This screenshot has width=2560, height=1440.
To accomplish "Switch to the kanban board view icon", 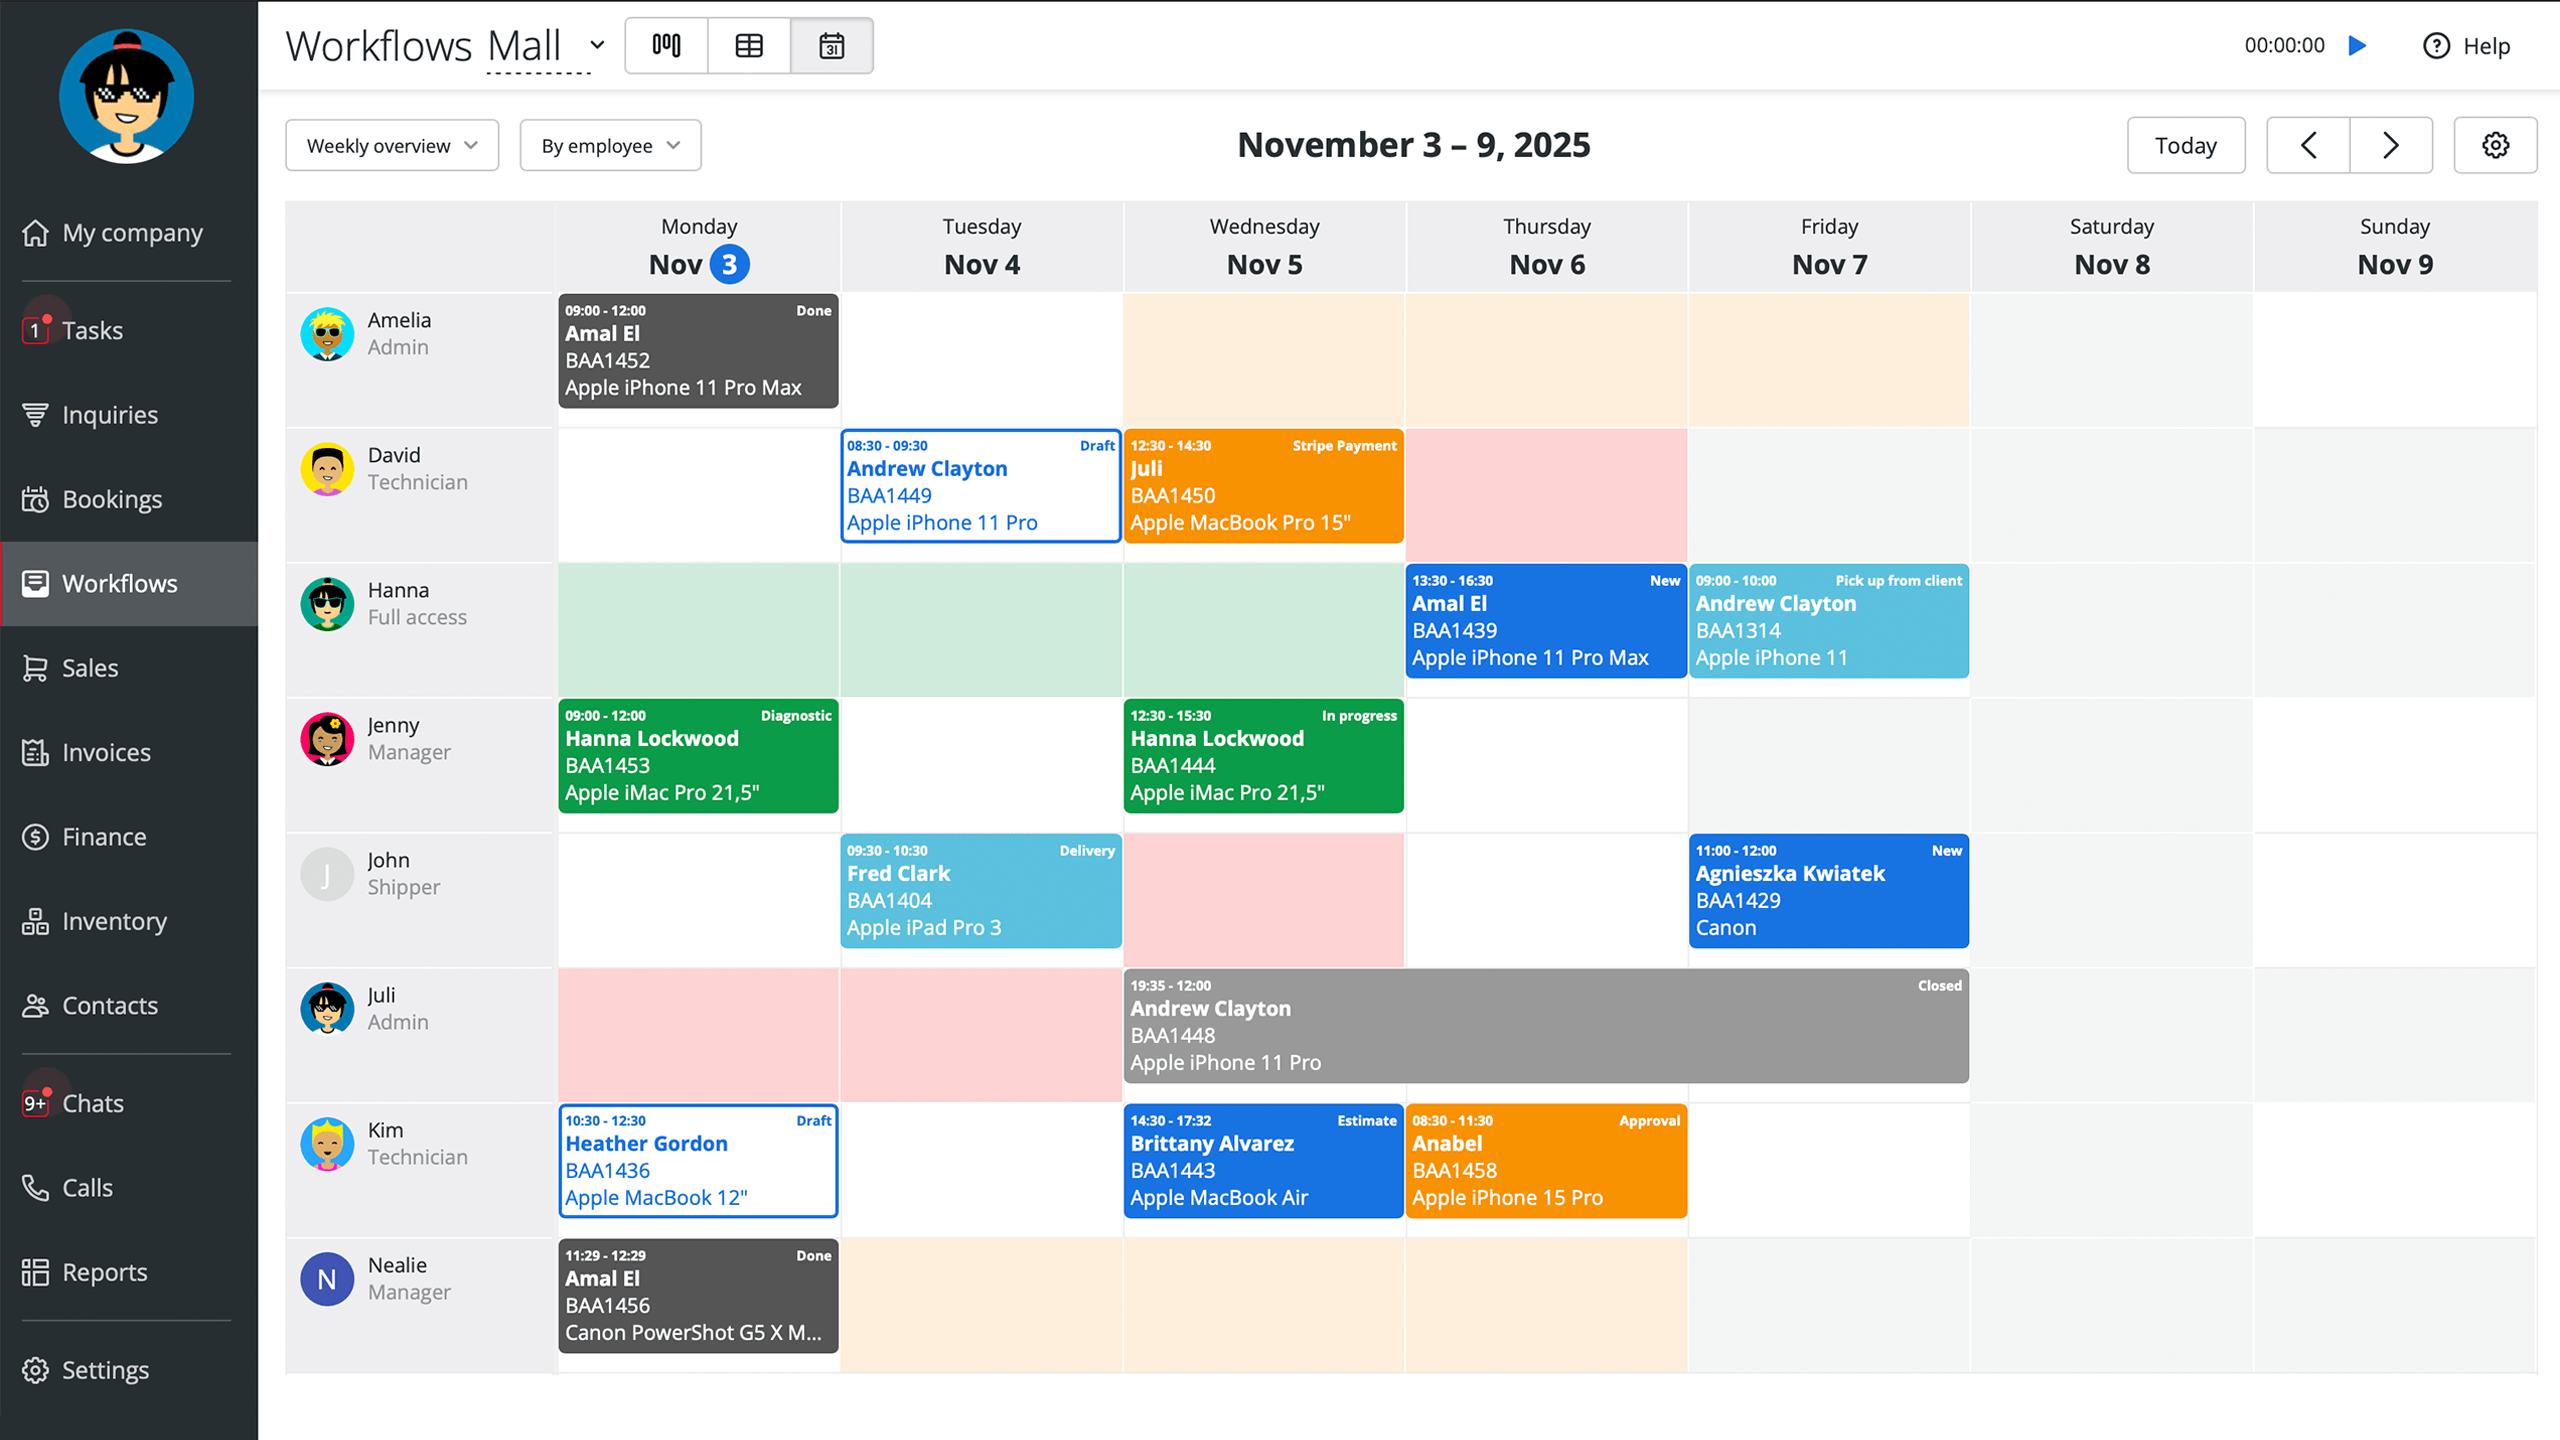I will click(666, 46).
